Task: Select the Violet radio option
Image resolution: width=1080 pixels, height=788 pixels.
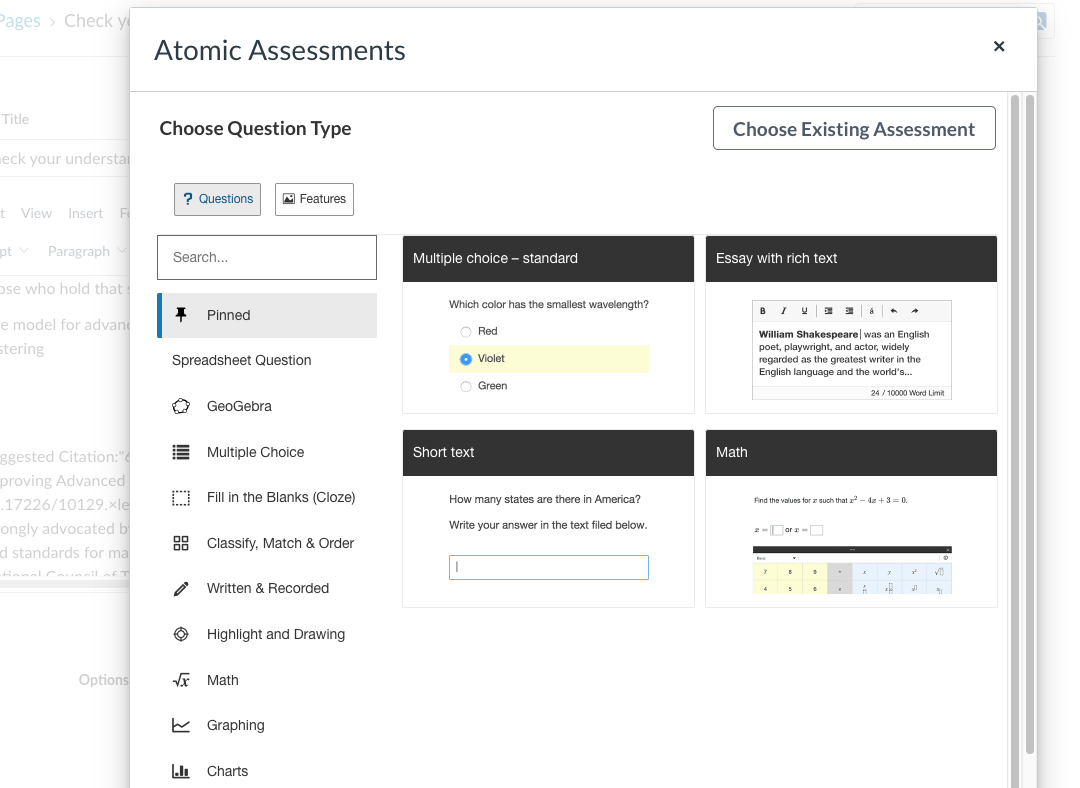Action: (466, 359)
